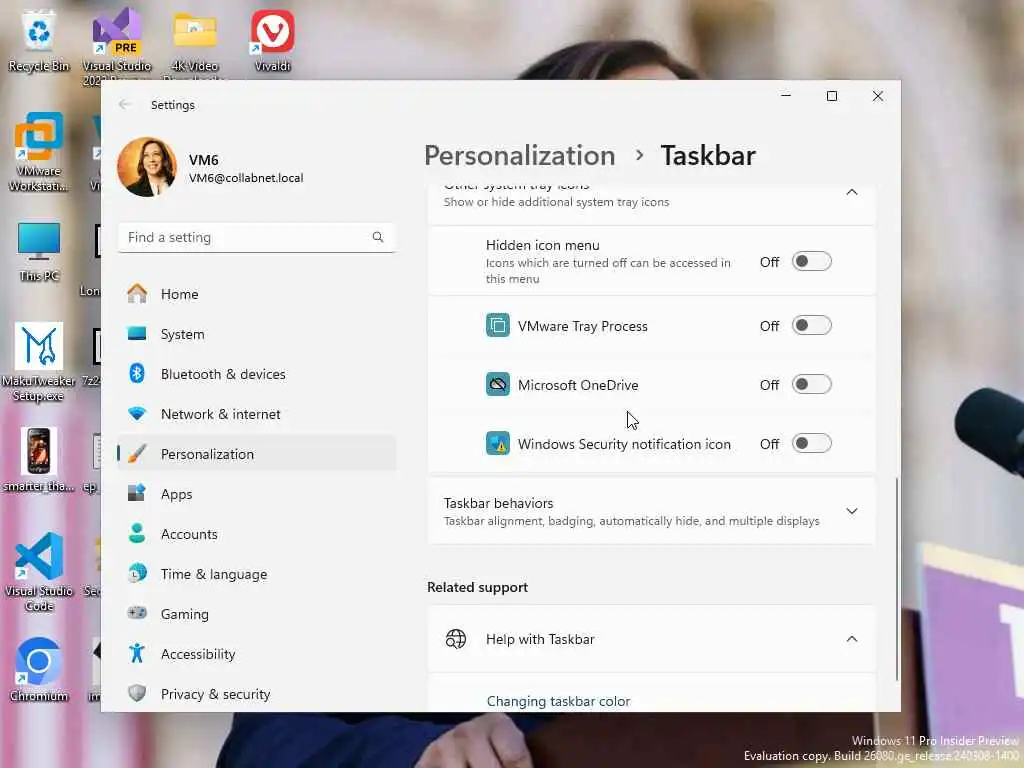Open the VM6 account profile
1024x768 pixels.
[x=210, y=167]
